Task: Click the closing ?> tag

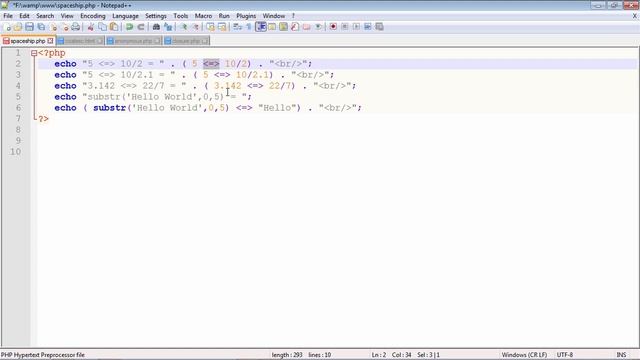Action: [43, 119]
